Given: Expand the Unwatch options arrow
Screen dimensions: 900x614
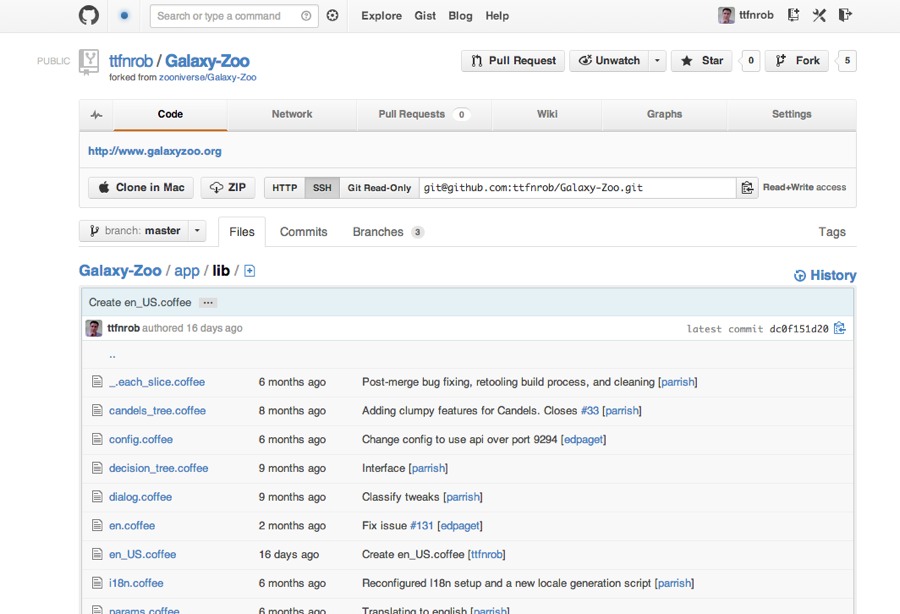Looking at the screenshot, I should [657, 61].
